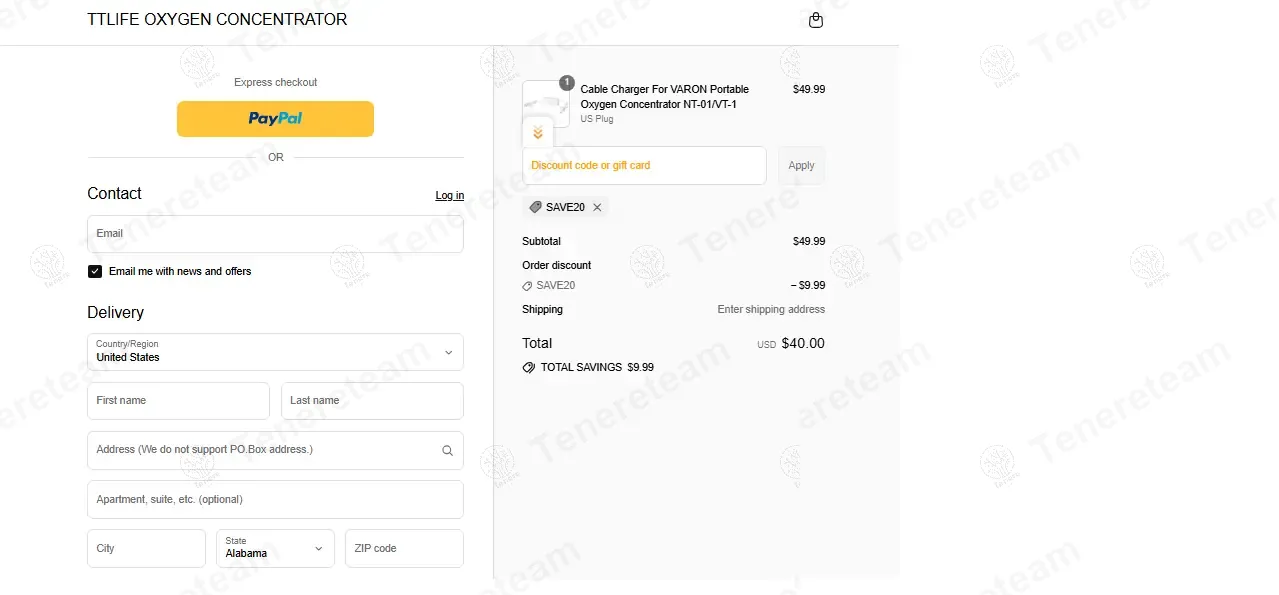
Task: Click the total savings tag icon
Action: click(529, 367)
